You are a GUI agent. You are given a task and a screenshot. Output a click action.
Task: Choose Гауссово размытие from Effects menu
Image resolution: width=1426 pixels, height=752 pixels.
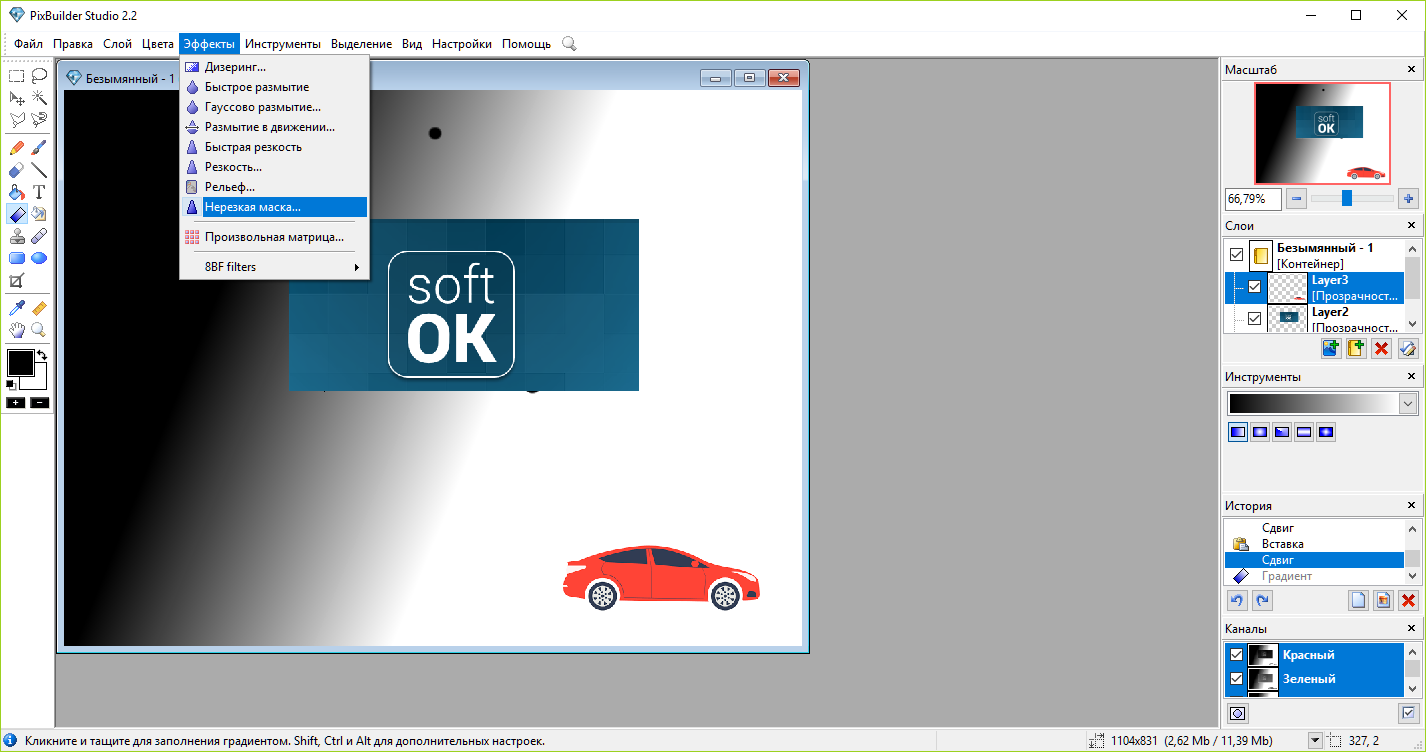[x=262, y=107]
